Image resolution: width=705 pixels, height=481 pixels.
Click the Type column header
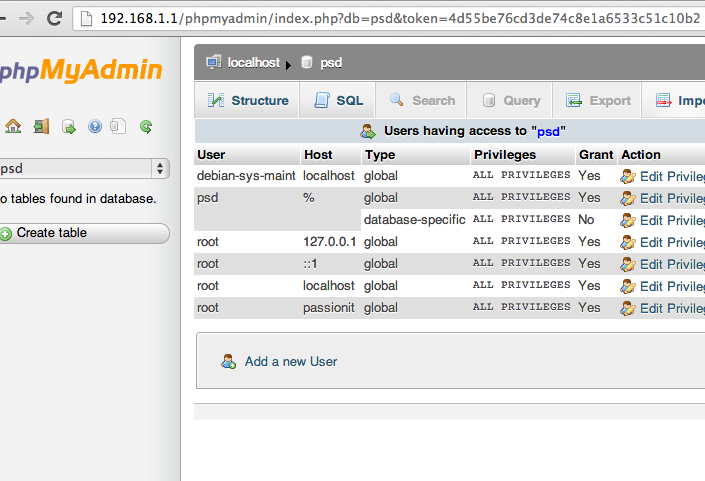(x=415, y=155)
